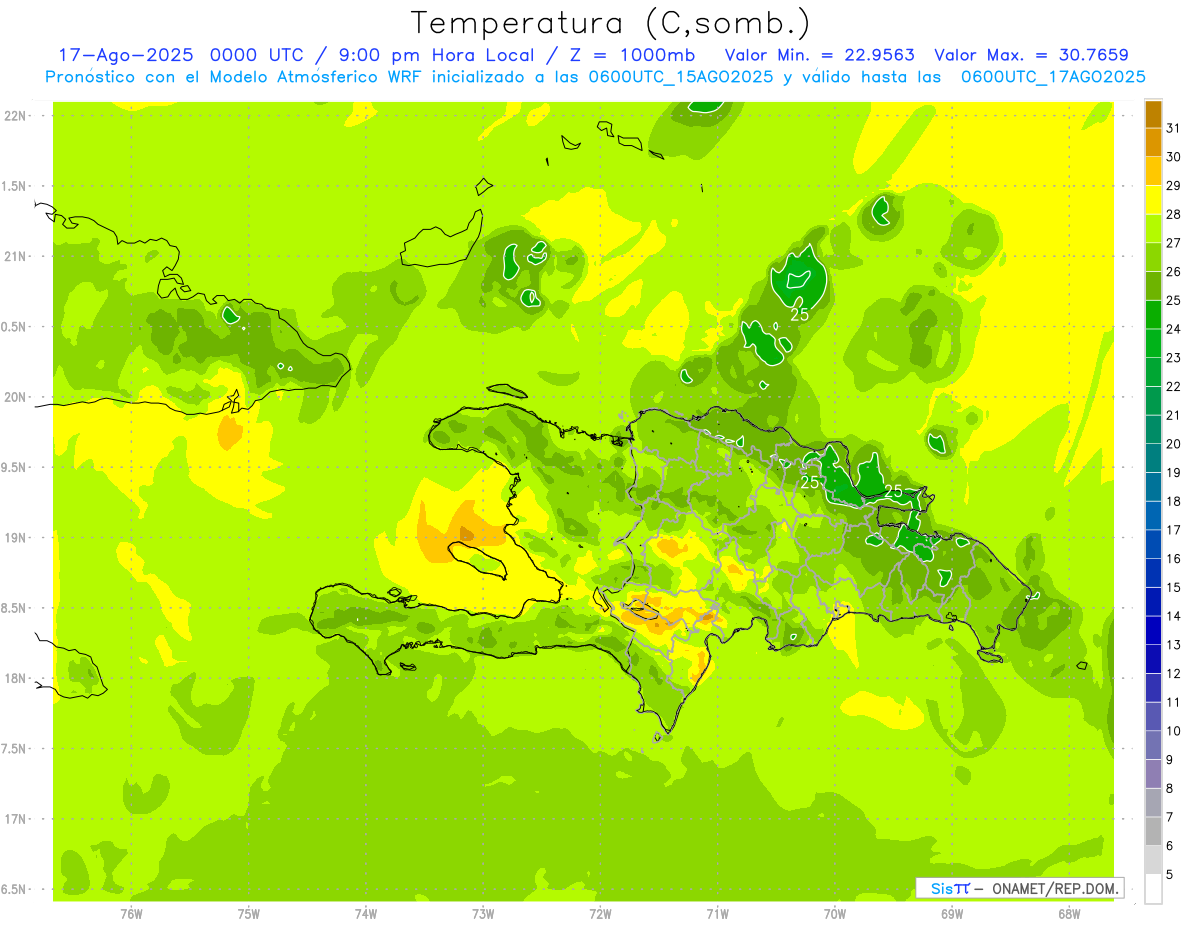Click the "75W" longitude axis label
1200x927 pixels.
[x=248, y=914]
